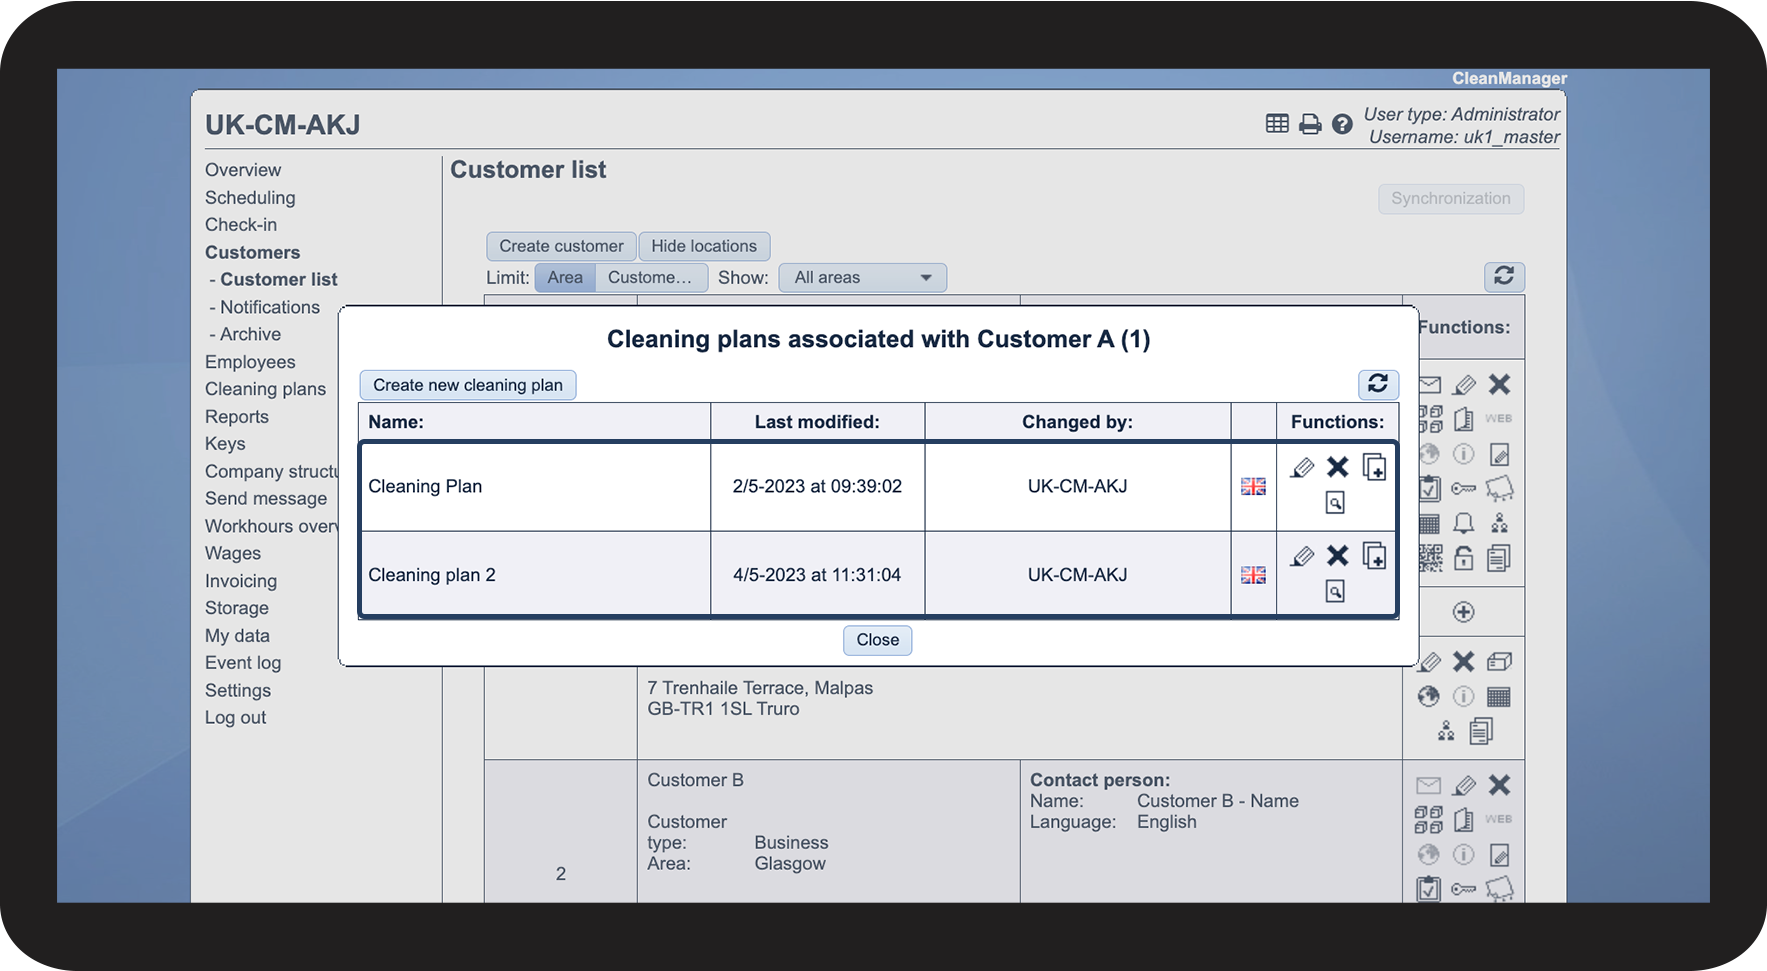Click the printer icon in the header
The width and height of the screenshot is (1767, 971).
pos(1309,124)
